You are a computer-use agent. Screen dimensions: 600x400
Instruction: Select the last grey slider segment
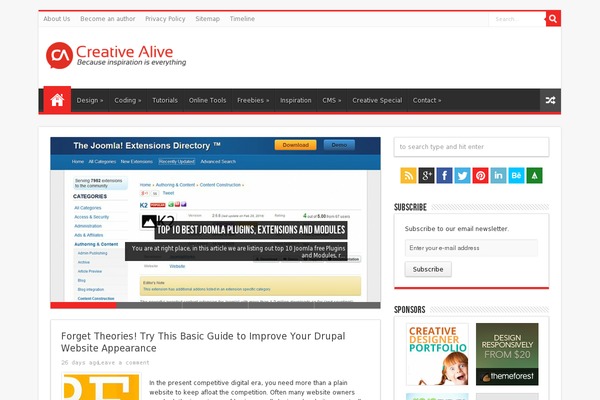point(347,305)
